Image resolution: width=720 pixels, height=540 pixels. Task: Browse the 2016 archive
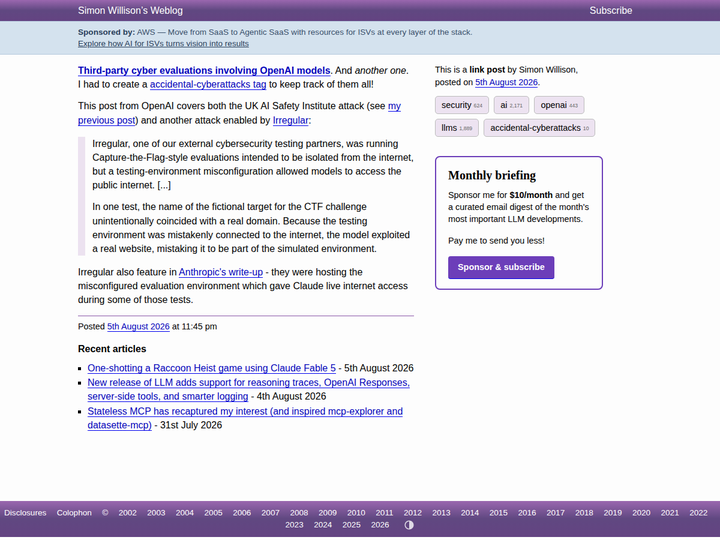527,513
